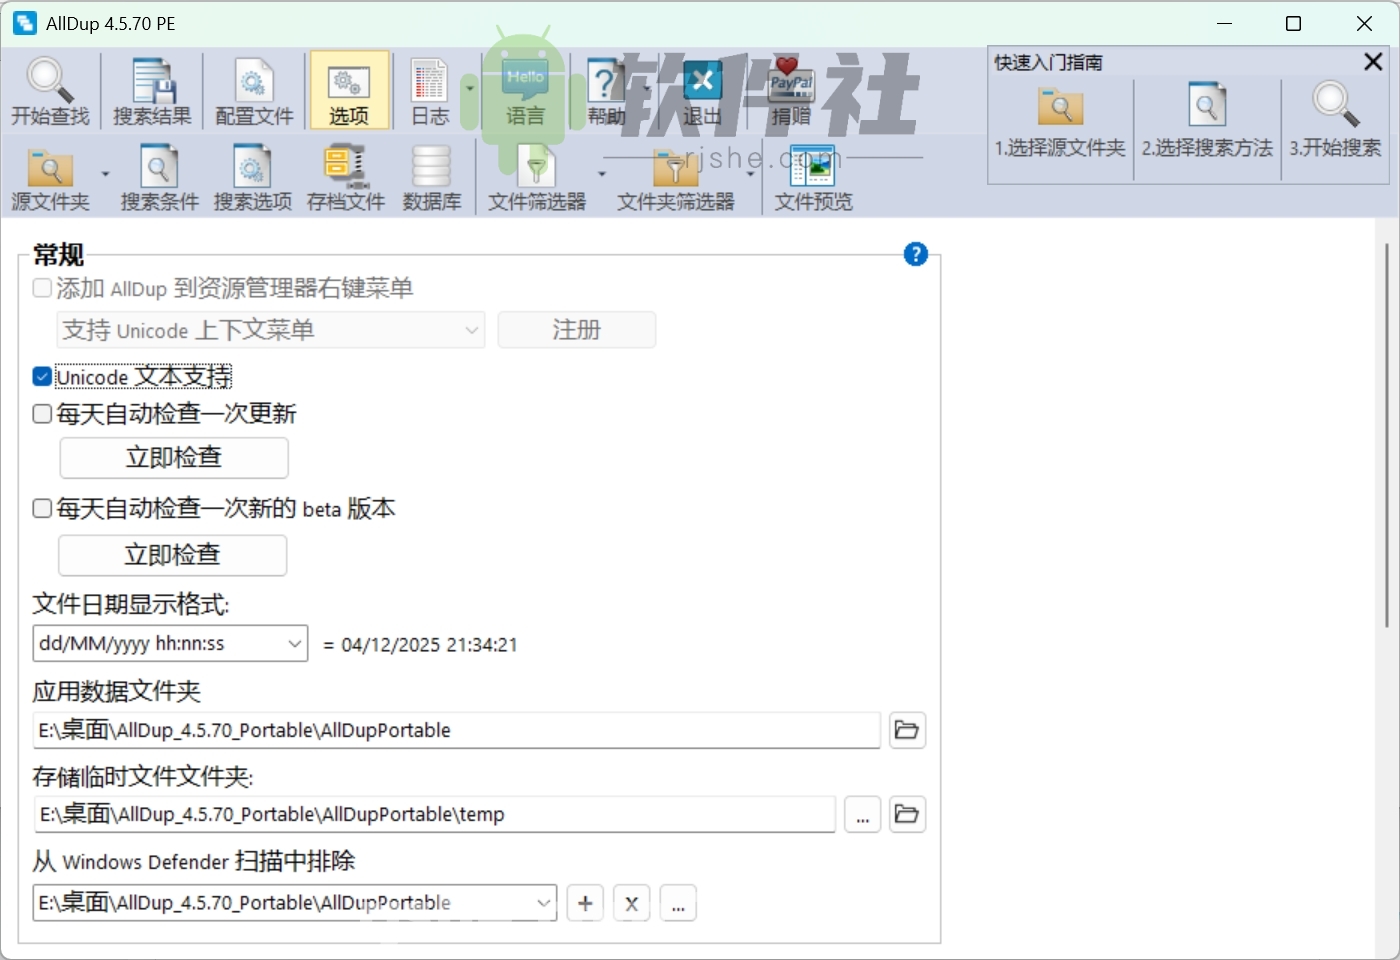Enable daily automatic update check

click(41, 413)
